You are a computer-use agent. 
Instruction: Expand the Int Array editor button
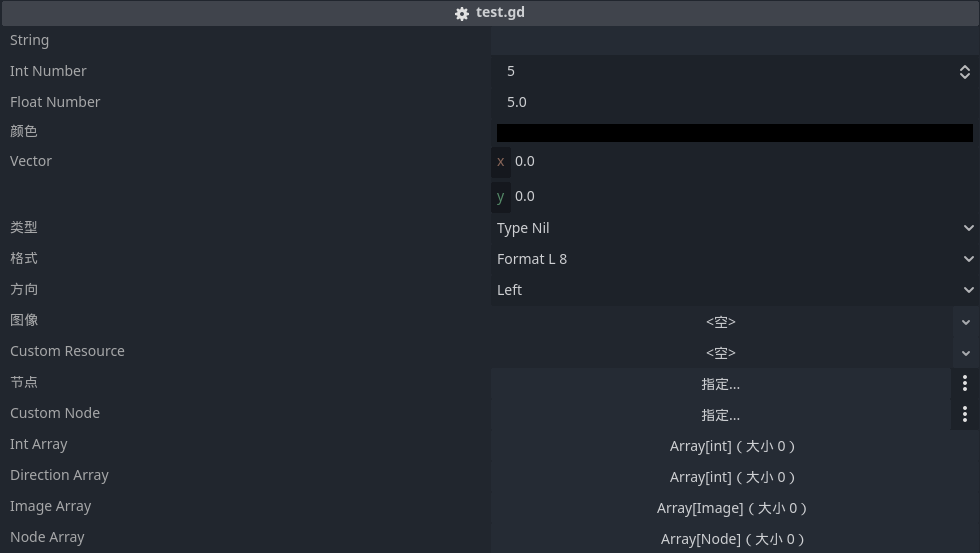click(x=734, y=446)
